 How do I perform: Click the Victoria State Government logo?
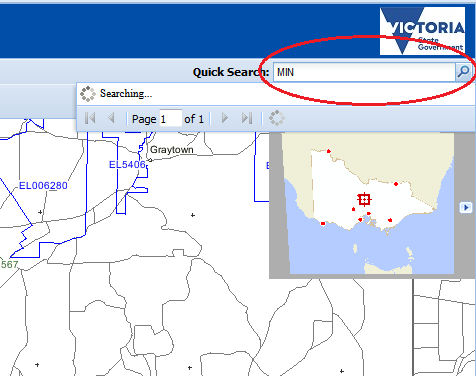point(422,31)
